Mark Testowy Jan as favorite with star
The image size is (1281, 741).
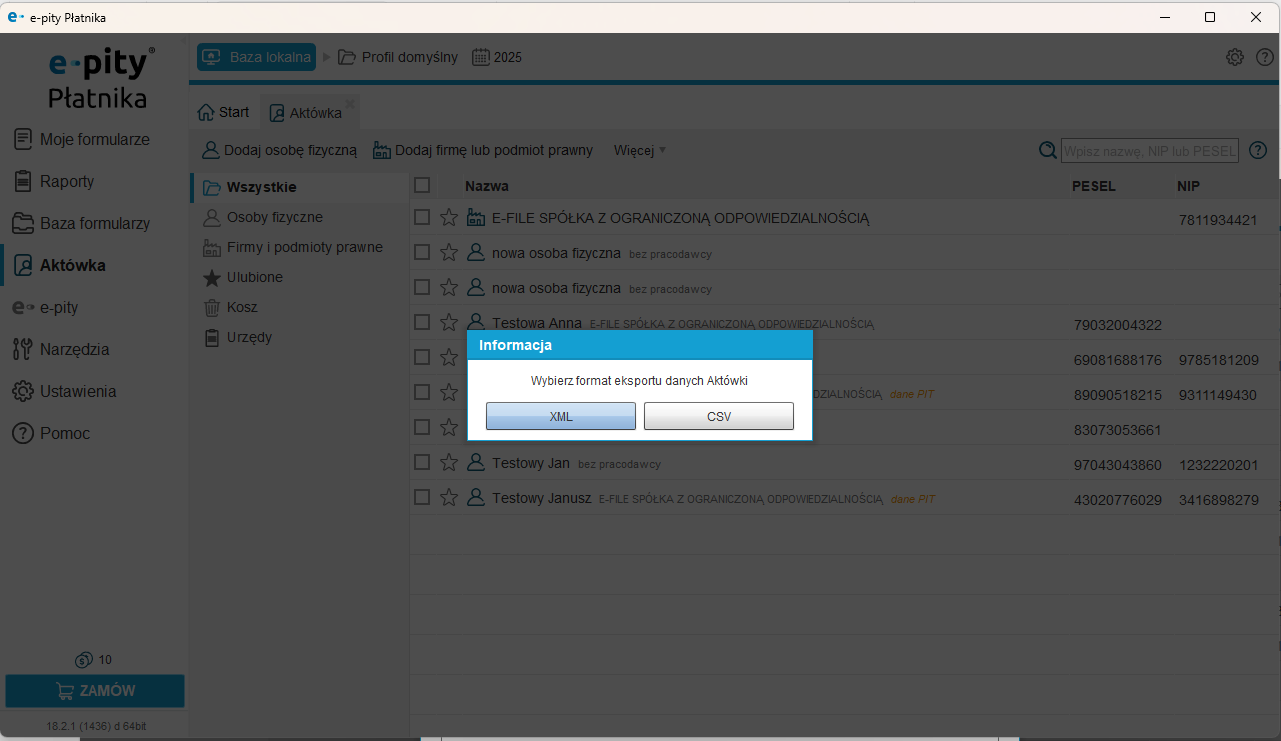(x=449, y=463)
